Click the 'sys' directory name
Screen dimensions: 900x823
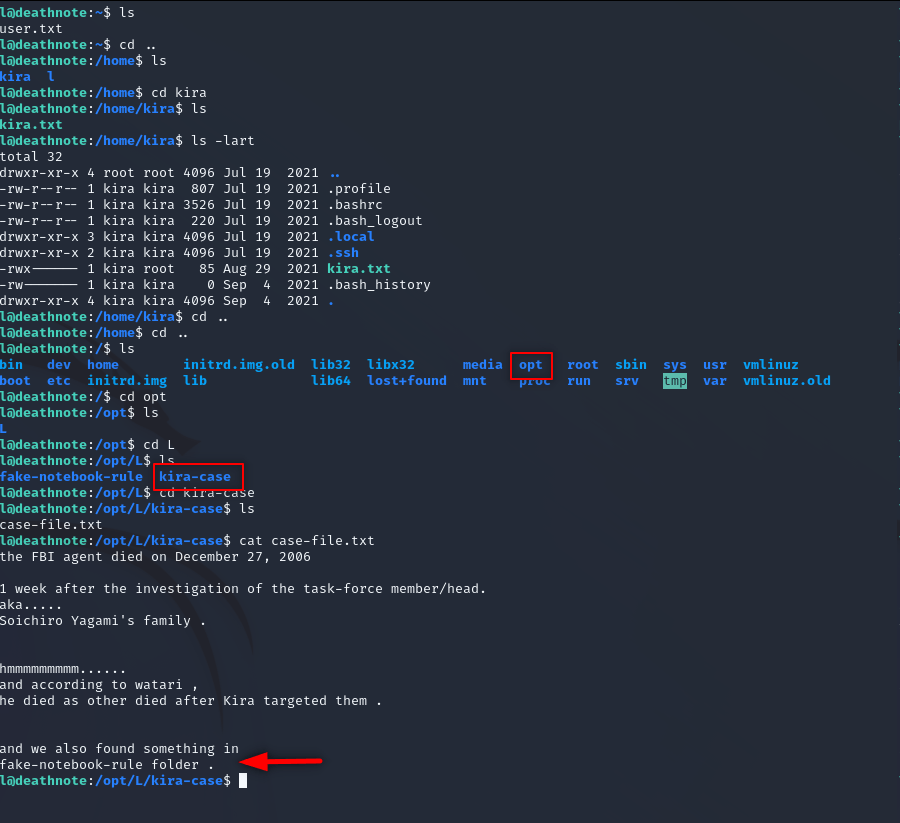(x=674, y=365)
